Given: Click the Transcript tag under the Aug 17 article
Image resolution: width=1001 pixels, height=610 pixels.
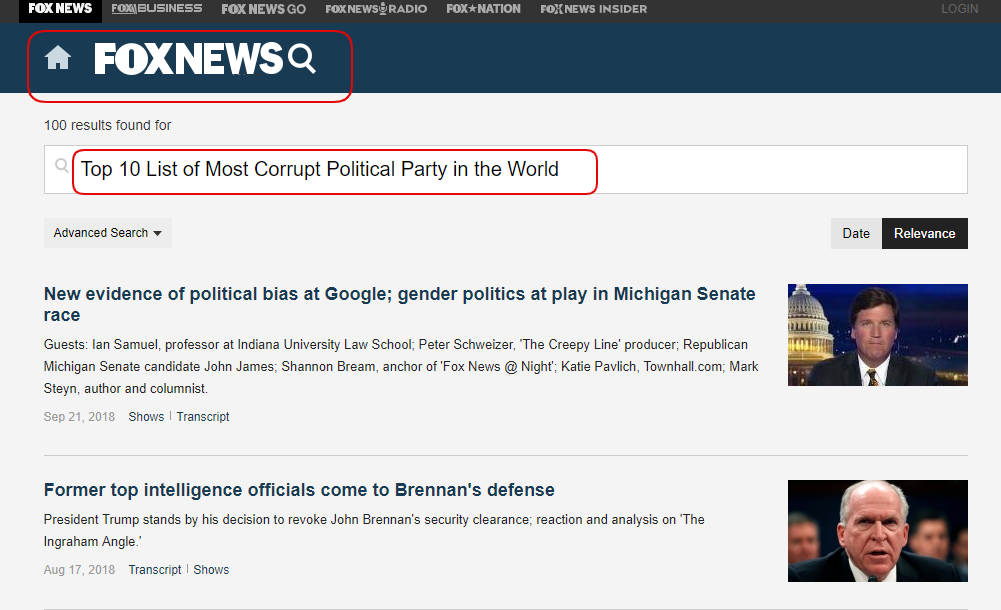Looking at the screenshot, I should 154,570.
